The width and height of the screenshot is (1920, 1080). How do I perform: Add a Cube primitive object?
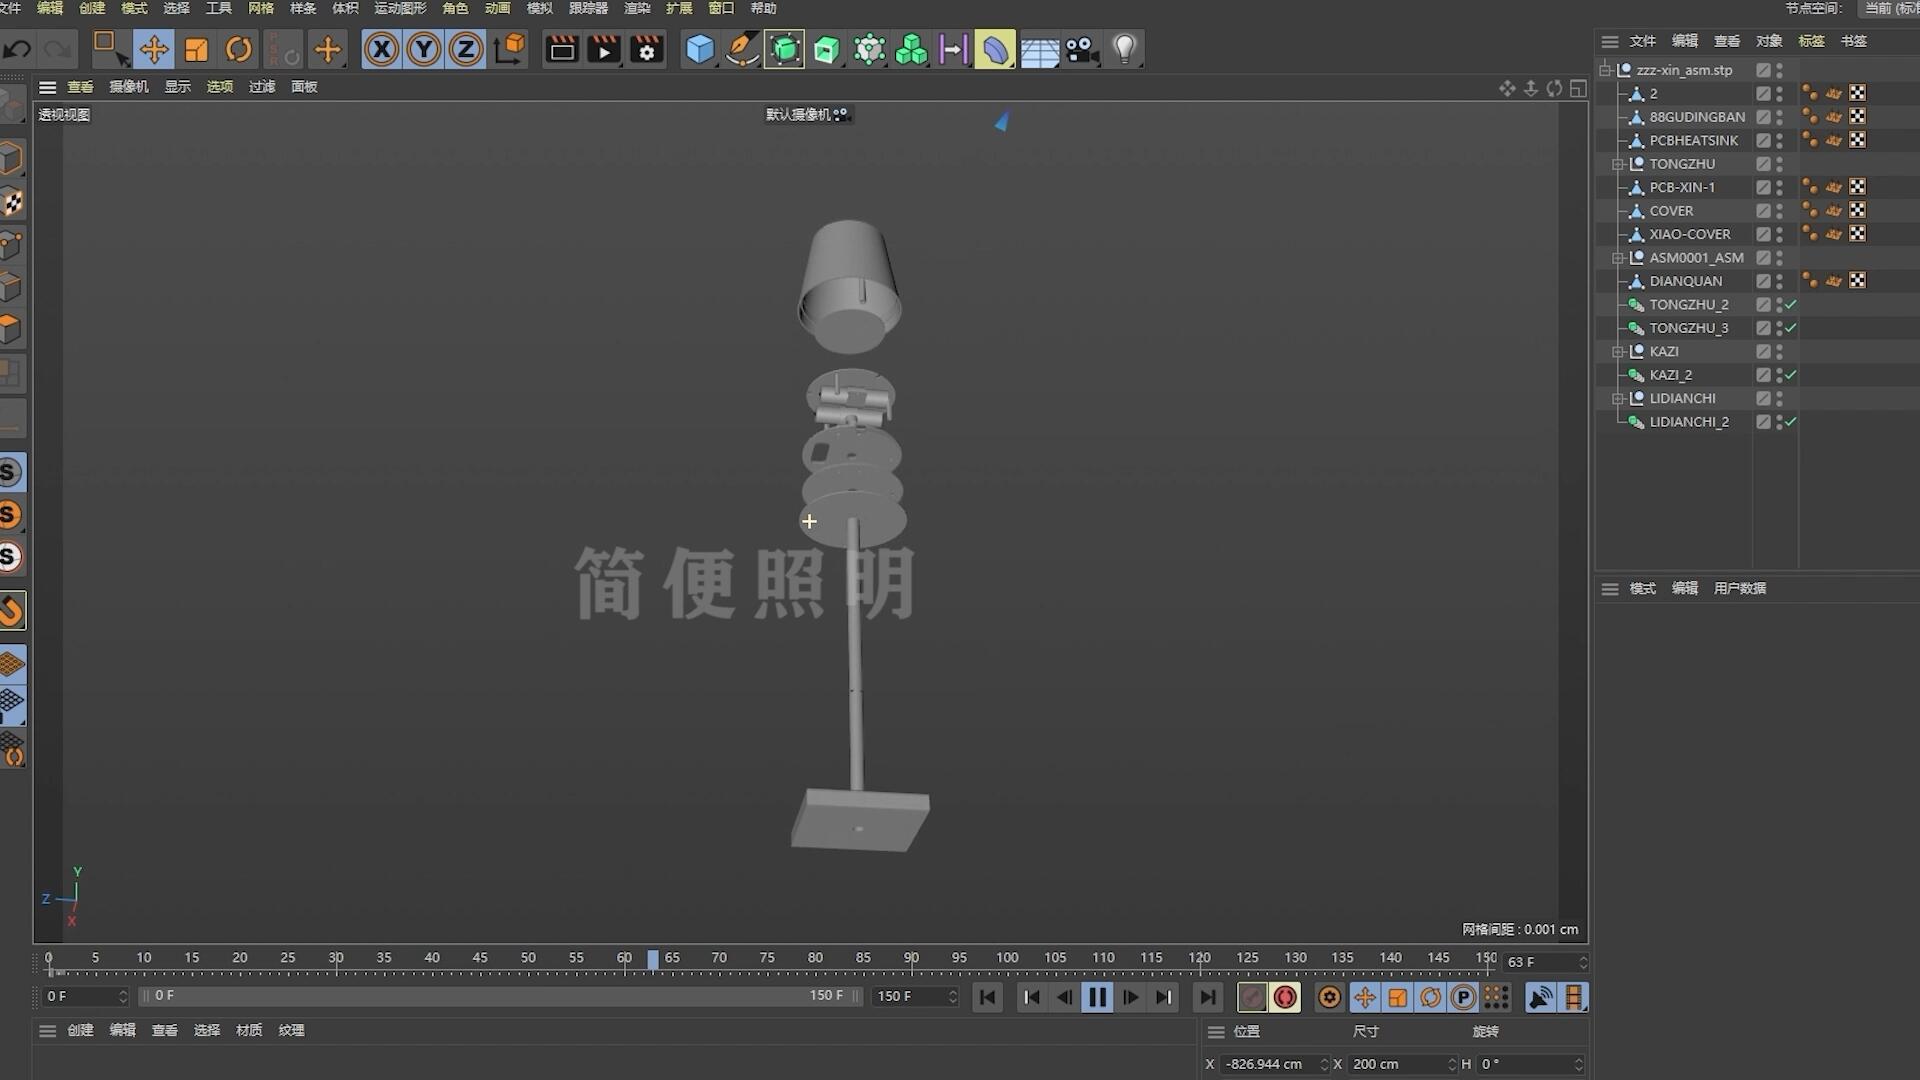point(699,49)
